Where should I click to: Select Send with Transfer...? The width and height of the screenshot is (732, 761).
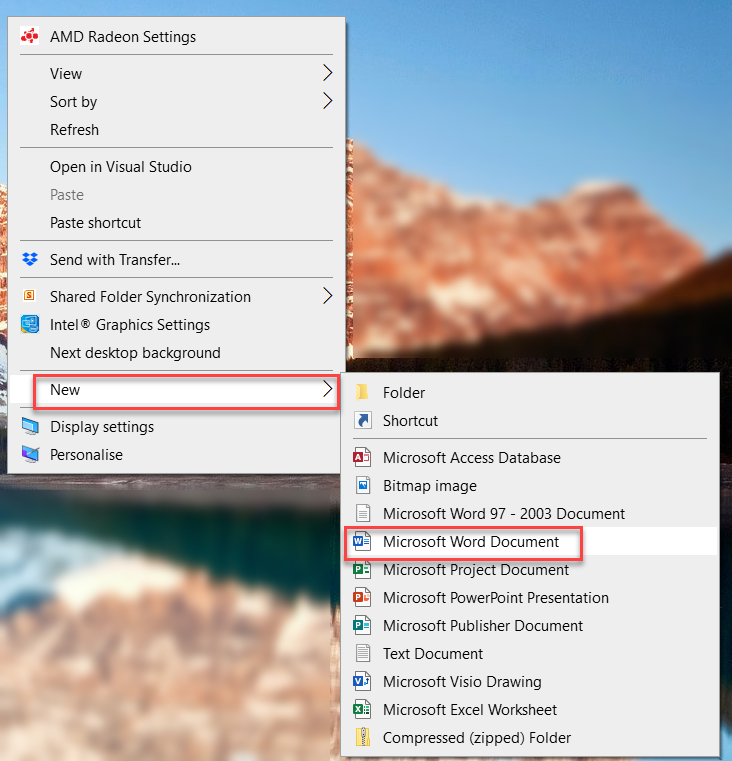176,260
